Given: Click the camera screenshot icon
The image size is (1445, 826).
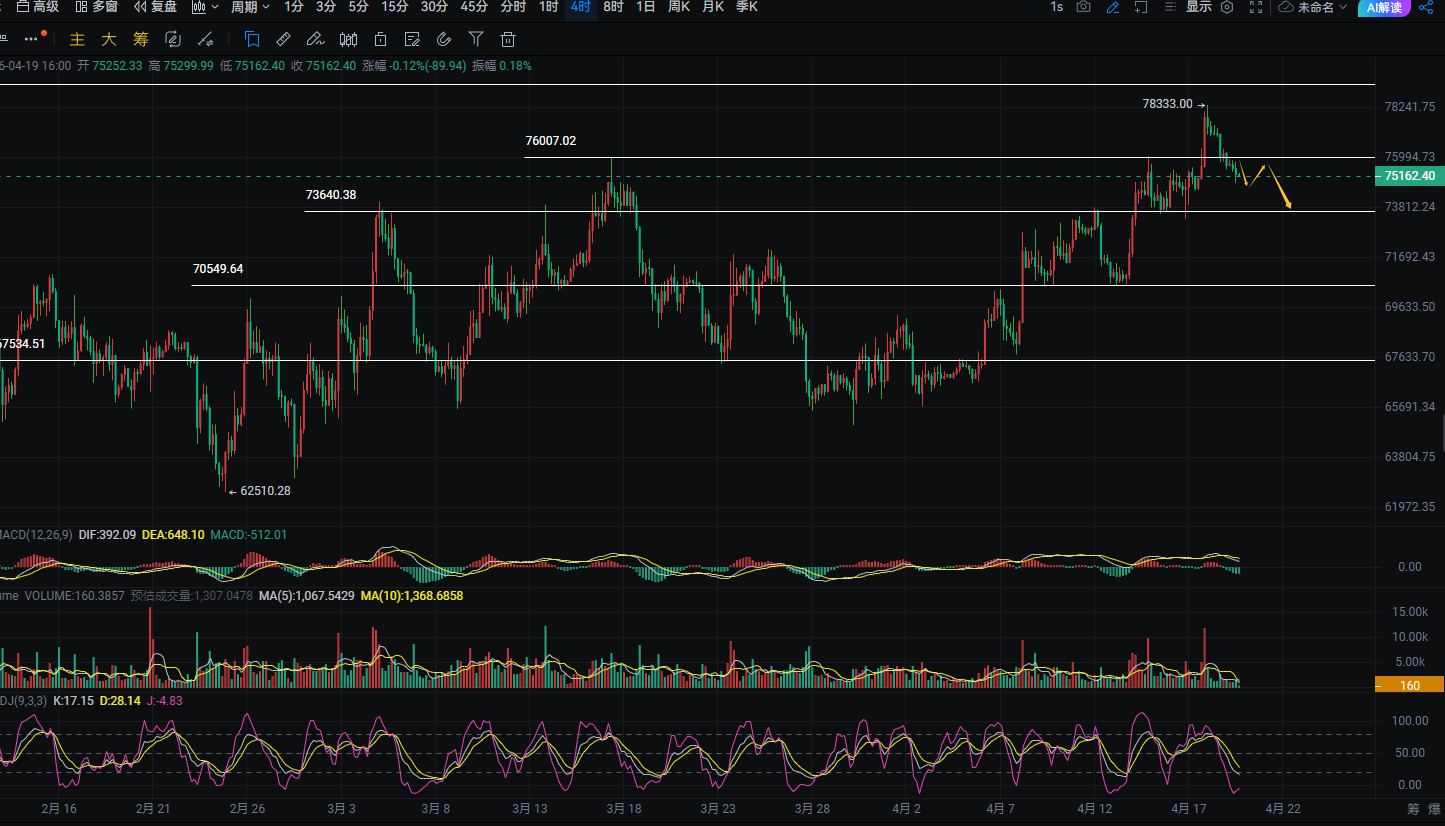Looking at the screenshot, I should (x=1083, y=7).
